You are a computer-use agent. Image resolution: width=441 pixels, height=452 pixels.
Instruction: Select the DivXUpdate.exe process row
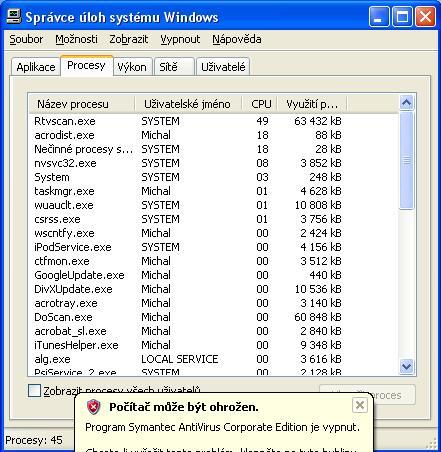[213, 289]
